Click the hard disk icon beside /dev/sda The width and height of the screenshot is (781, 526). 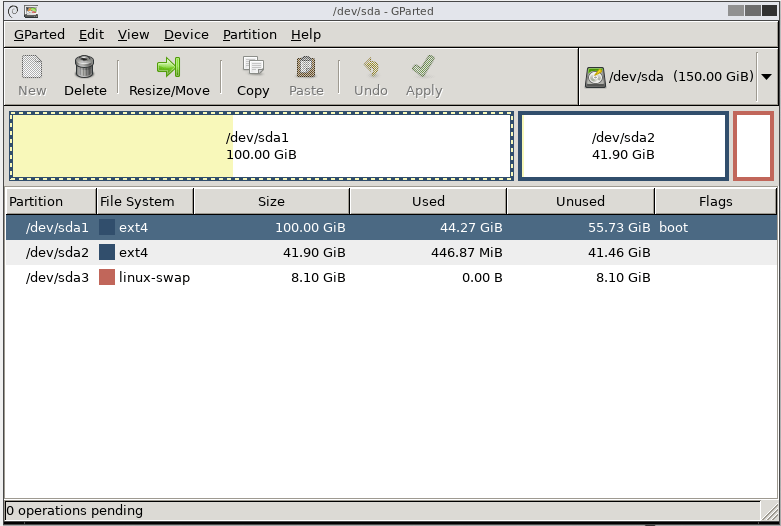(x=595, y=77)
